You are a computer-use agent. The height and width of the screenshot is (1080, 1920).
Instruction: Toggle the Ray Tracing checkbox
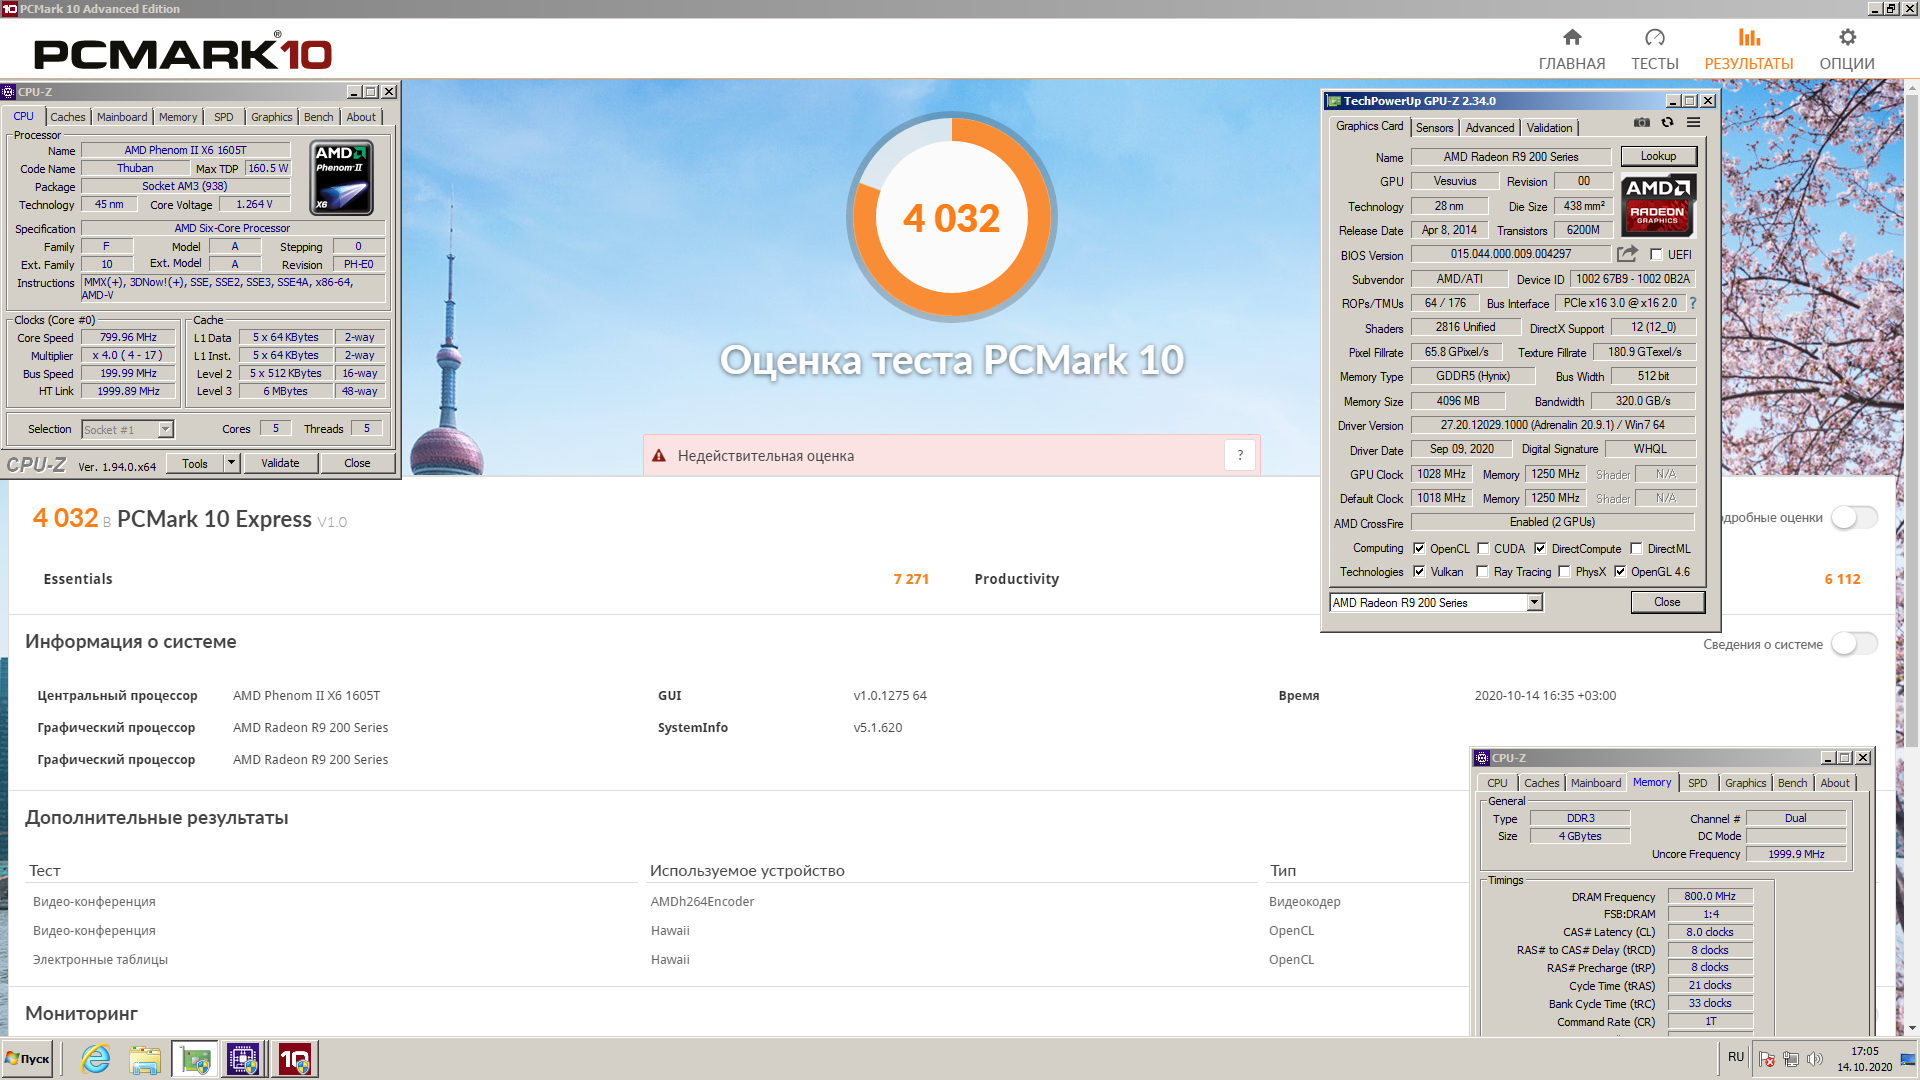[1483, 572]
